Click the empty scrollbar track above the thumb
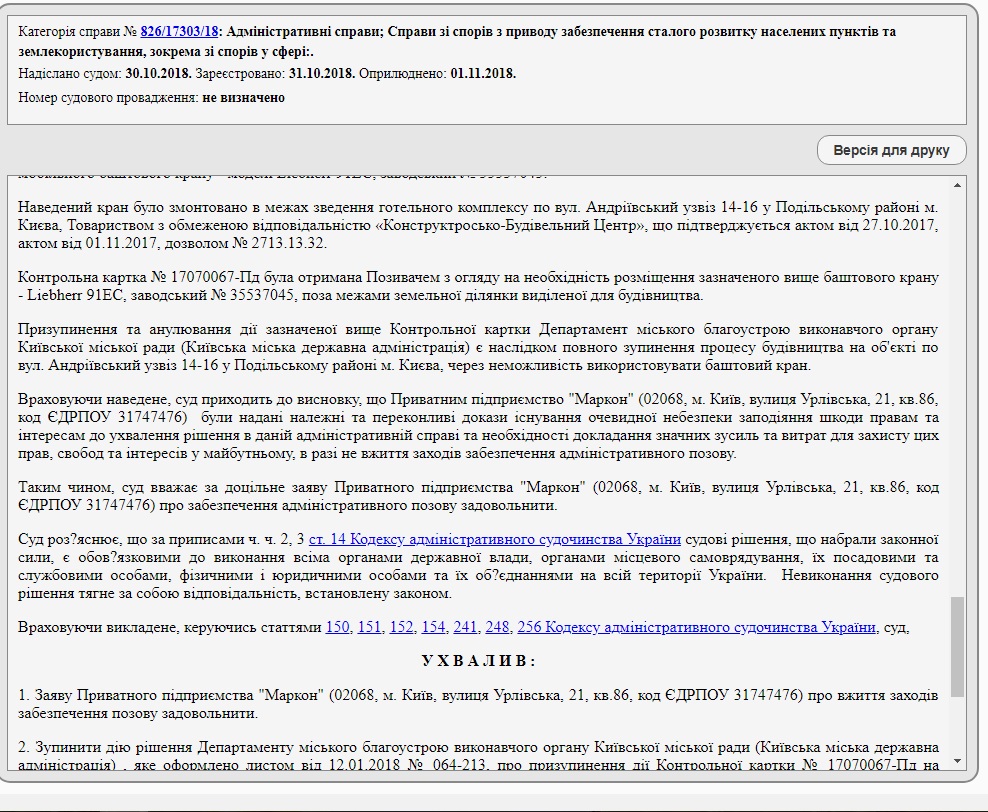 [x=957, y=400]
